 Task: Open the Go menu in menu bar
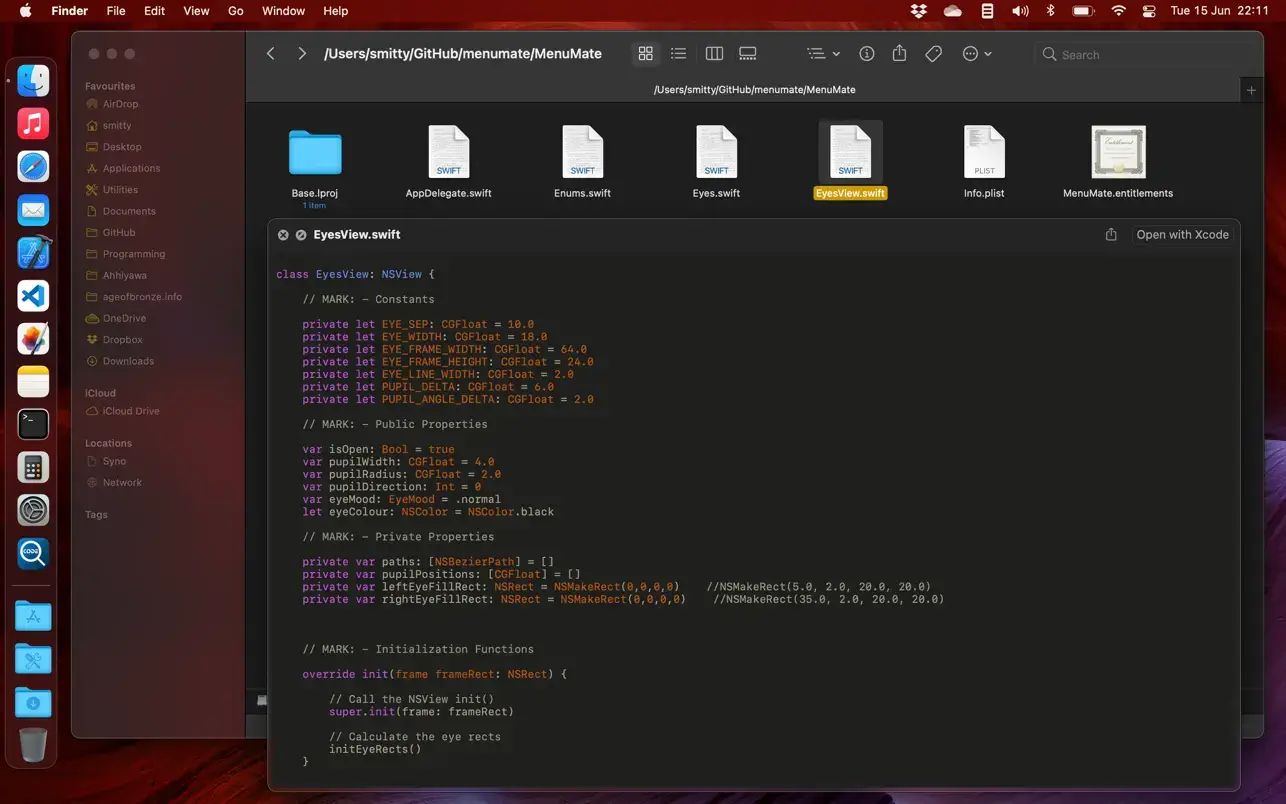click(x=236, y=11)
